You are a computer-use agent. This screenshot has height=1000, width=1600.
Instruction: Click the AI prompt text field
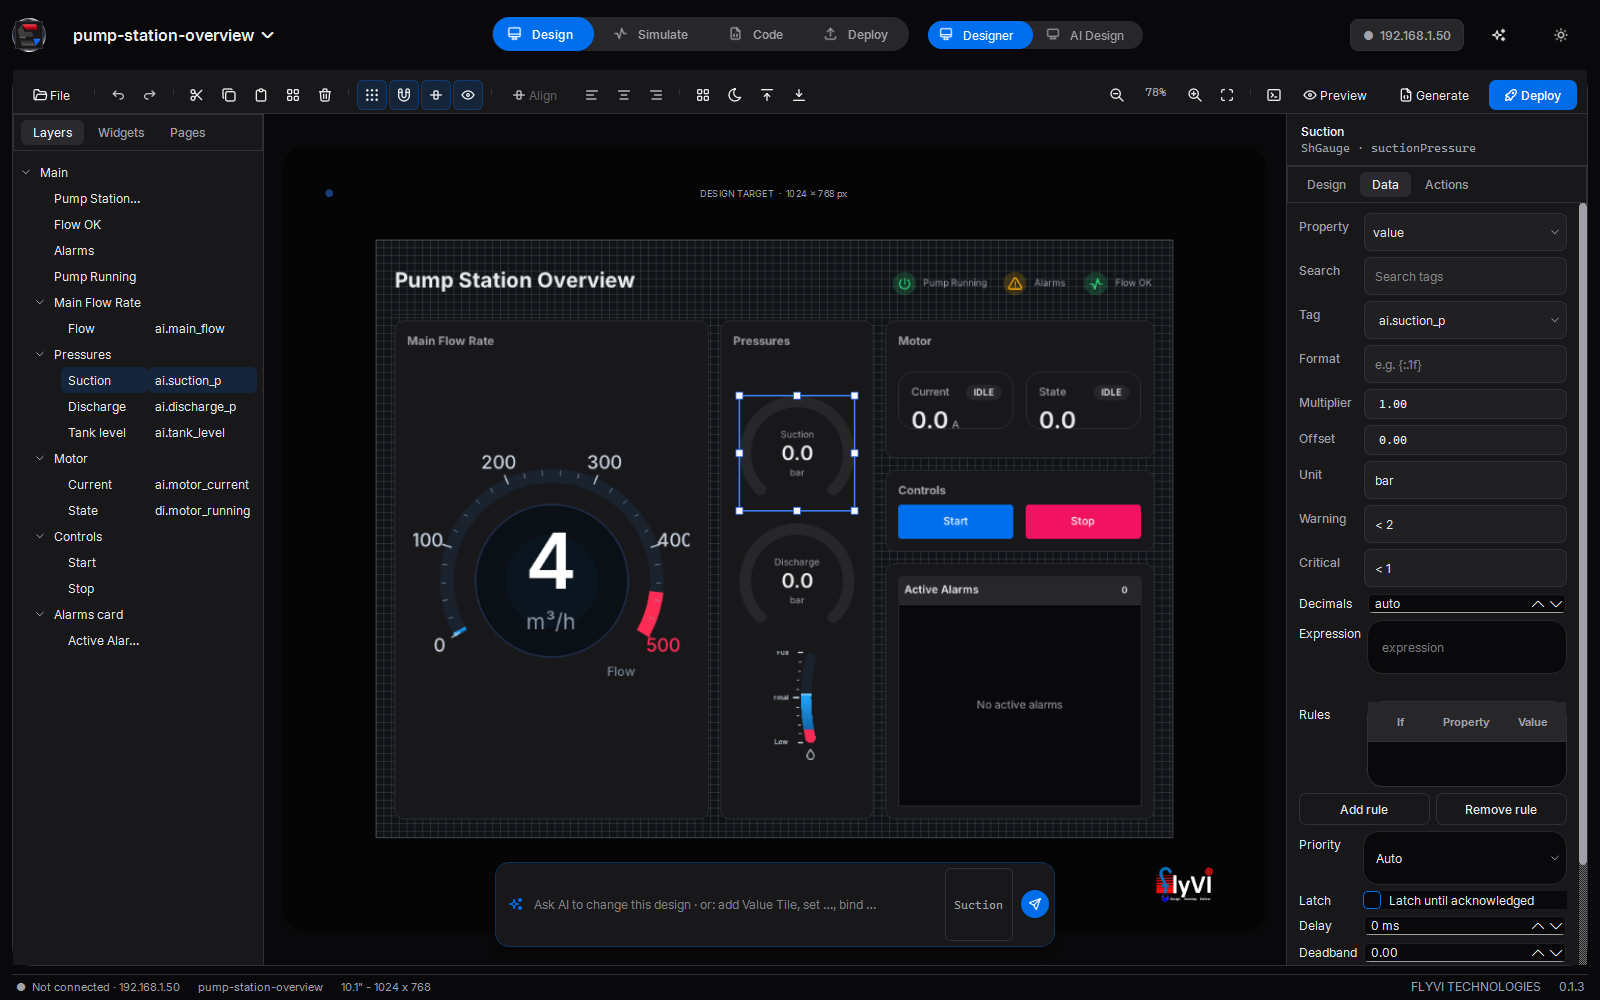pos(735,904)
